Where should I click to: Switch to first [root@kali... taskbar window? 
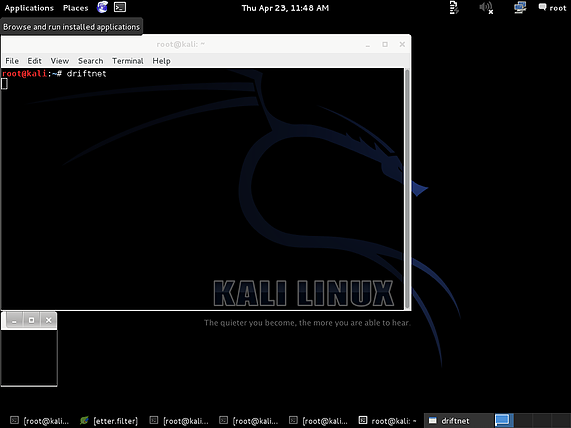(x=39, y=421)
